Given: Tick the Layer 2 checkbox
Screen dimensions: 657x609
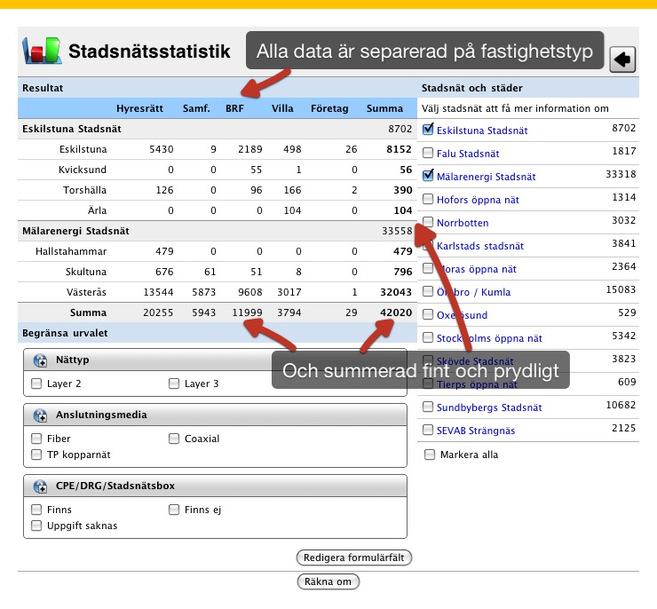Looking at the screenshot, I should click(37, 383).
